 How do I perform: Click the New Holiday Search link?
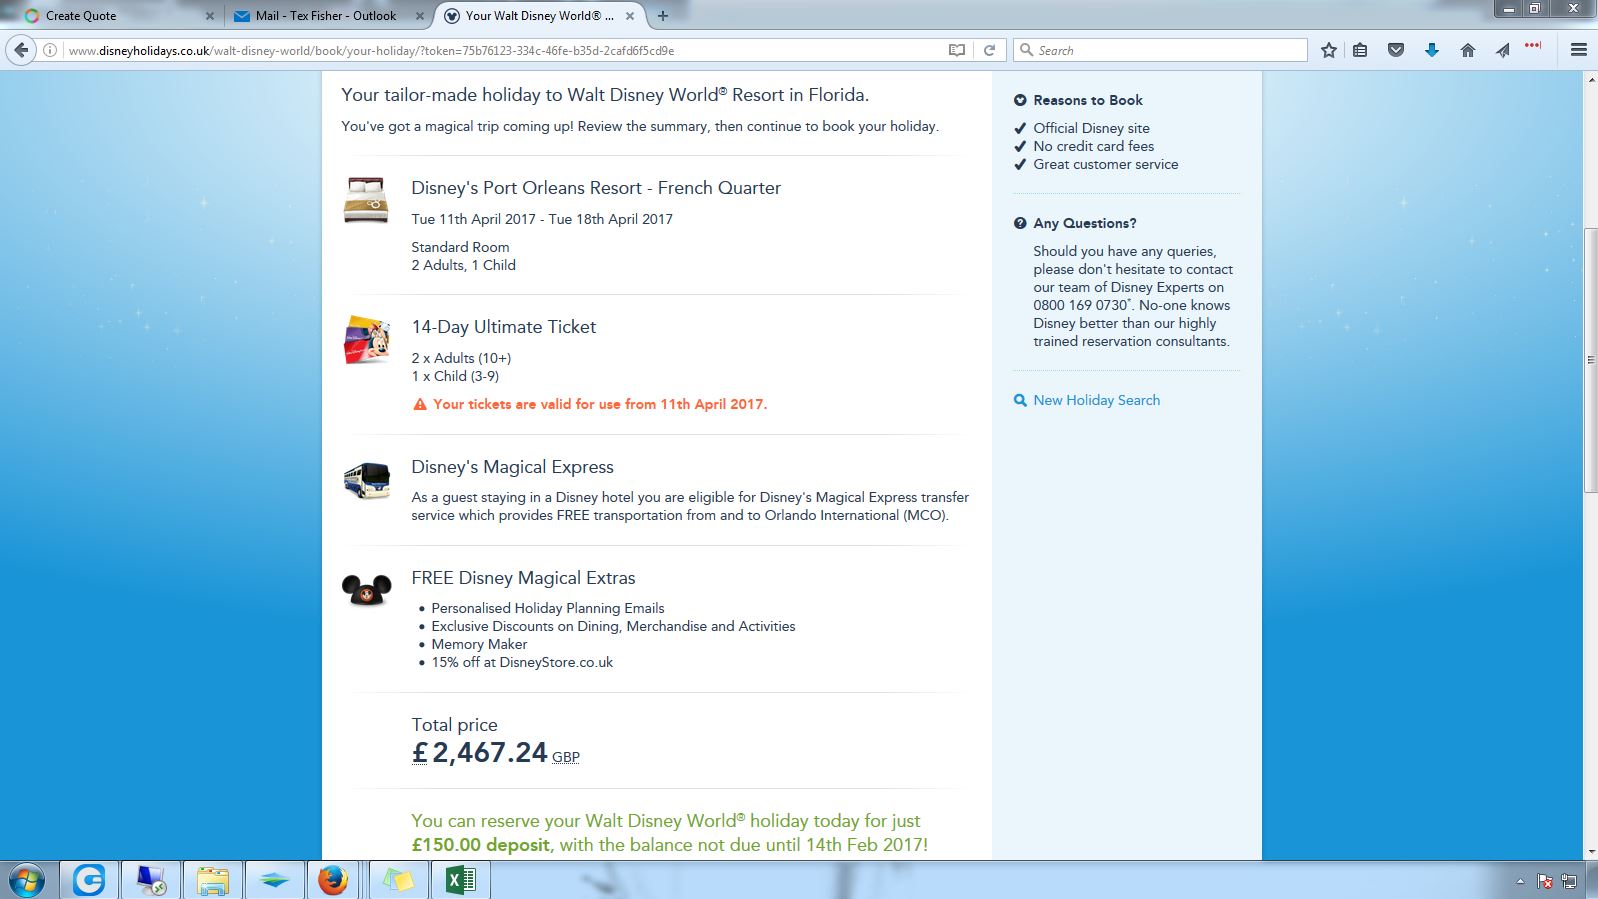tap(1096, 400)
